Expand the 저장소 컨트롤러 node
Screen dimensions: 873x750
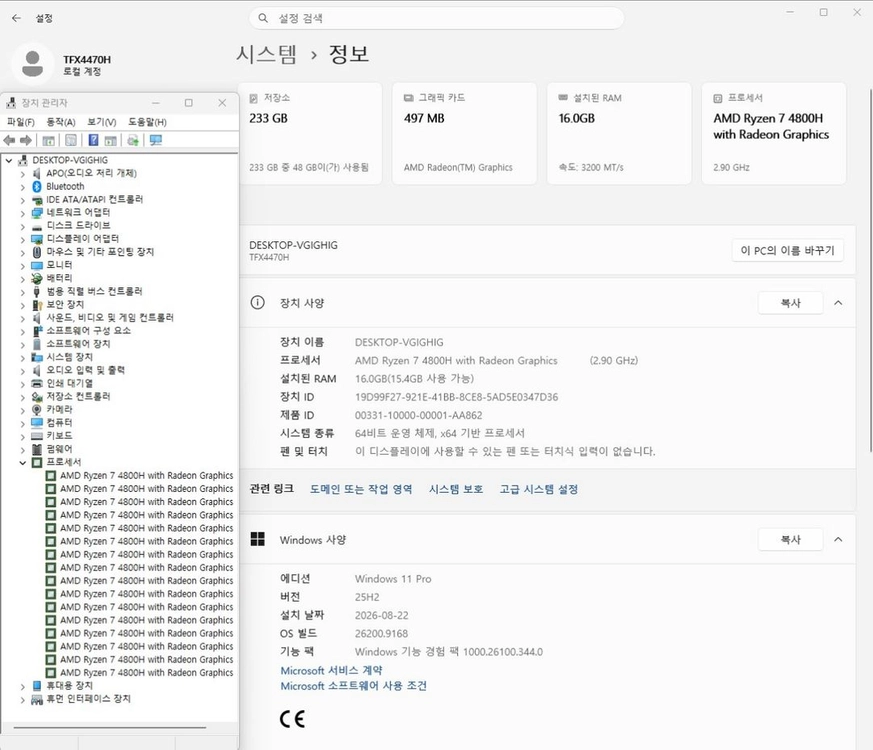point(23,397)
